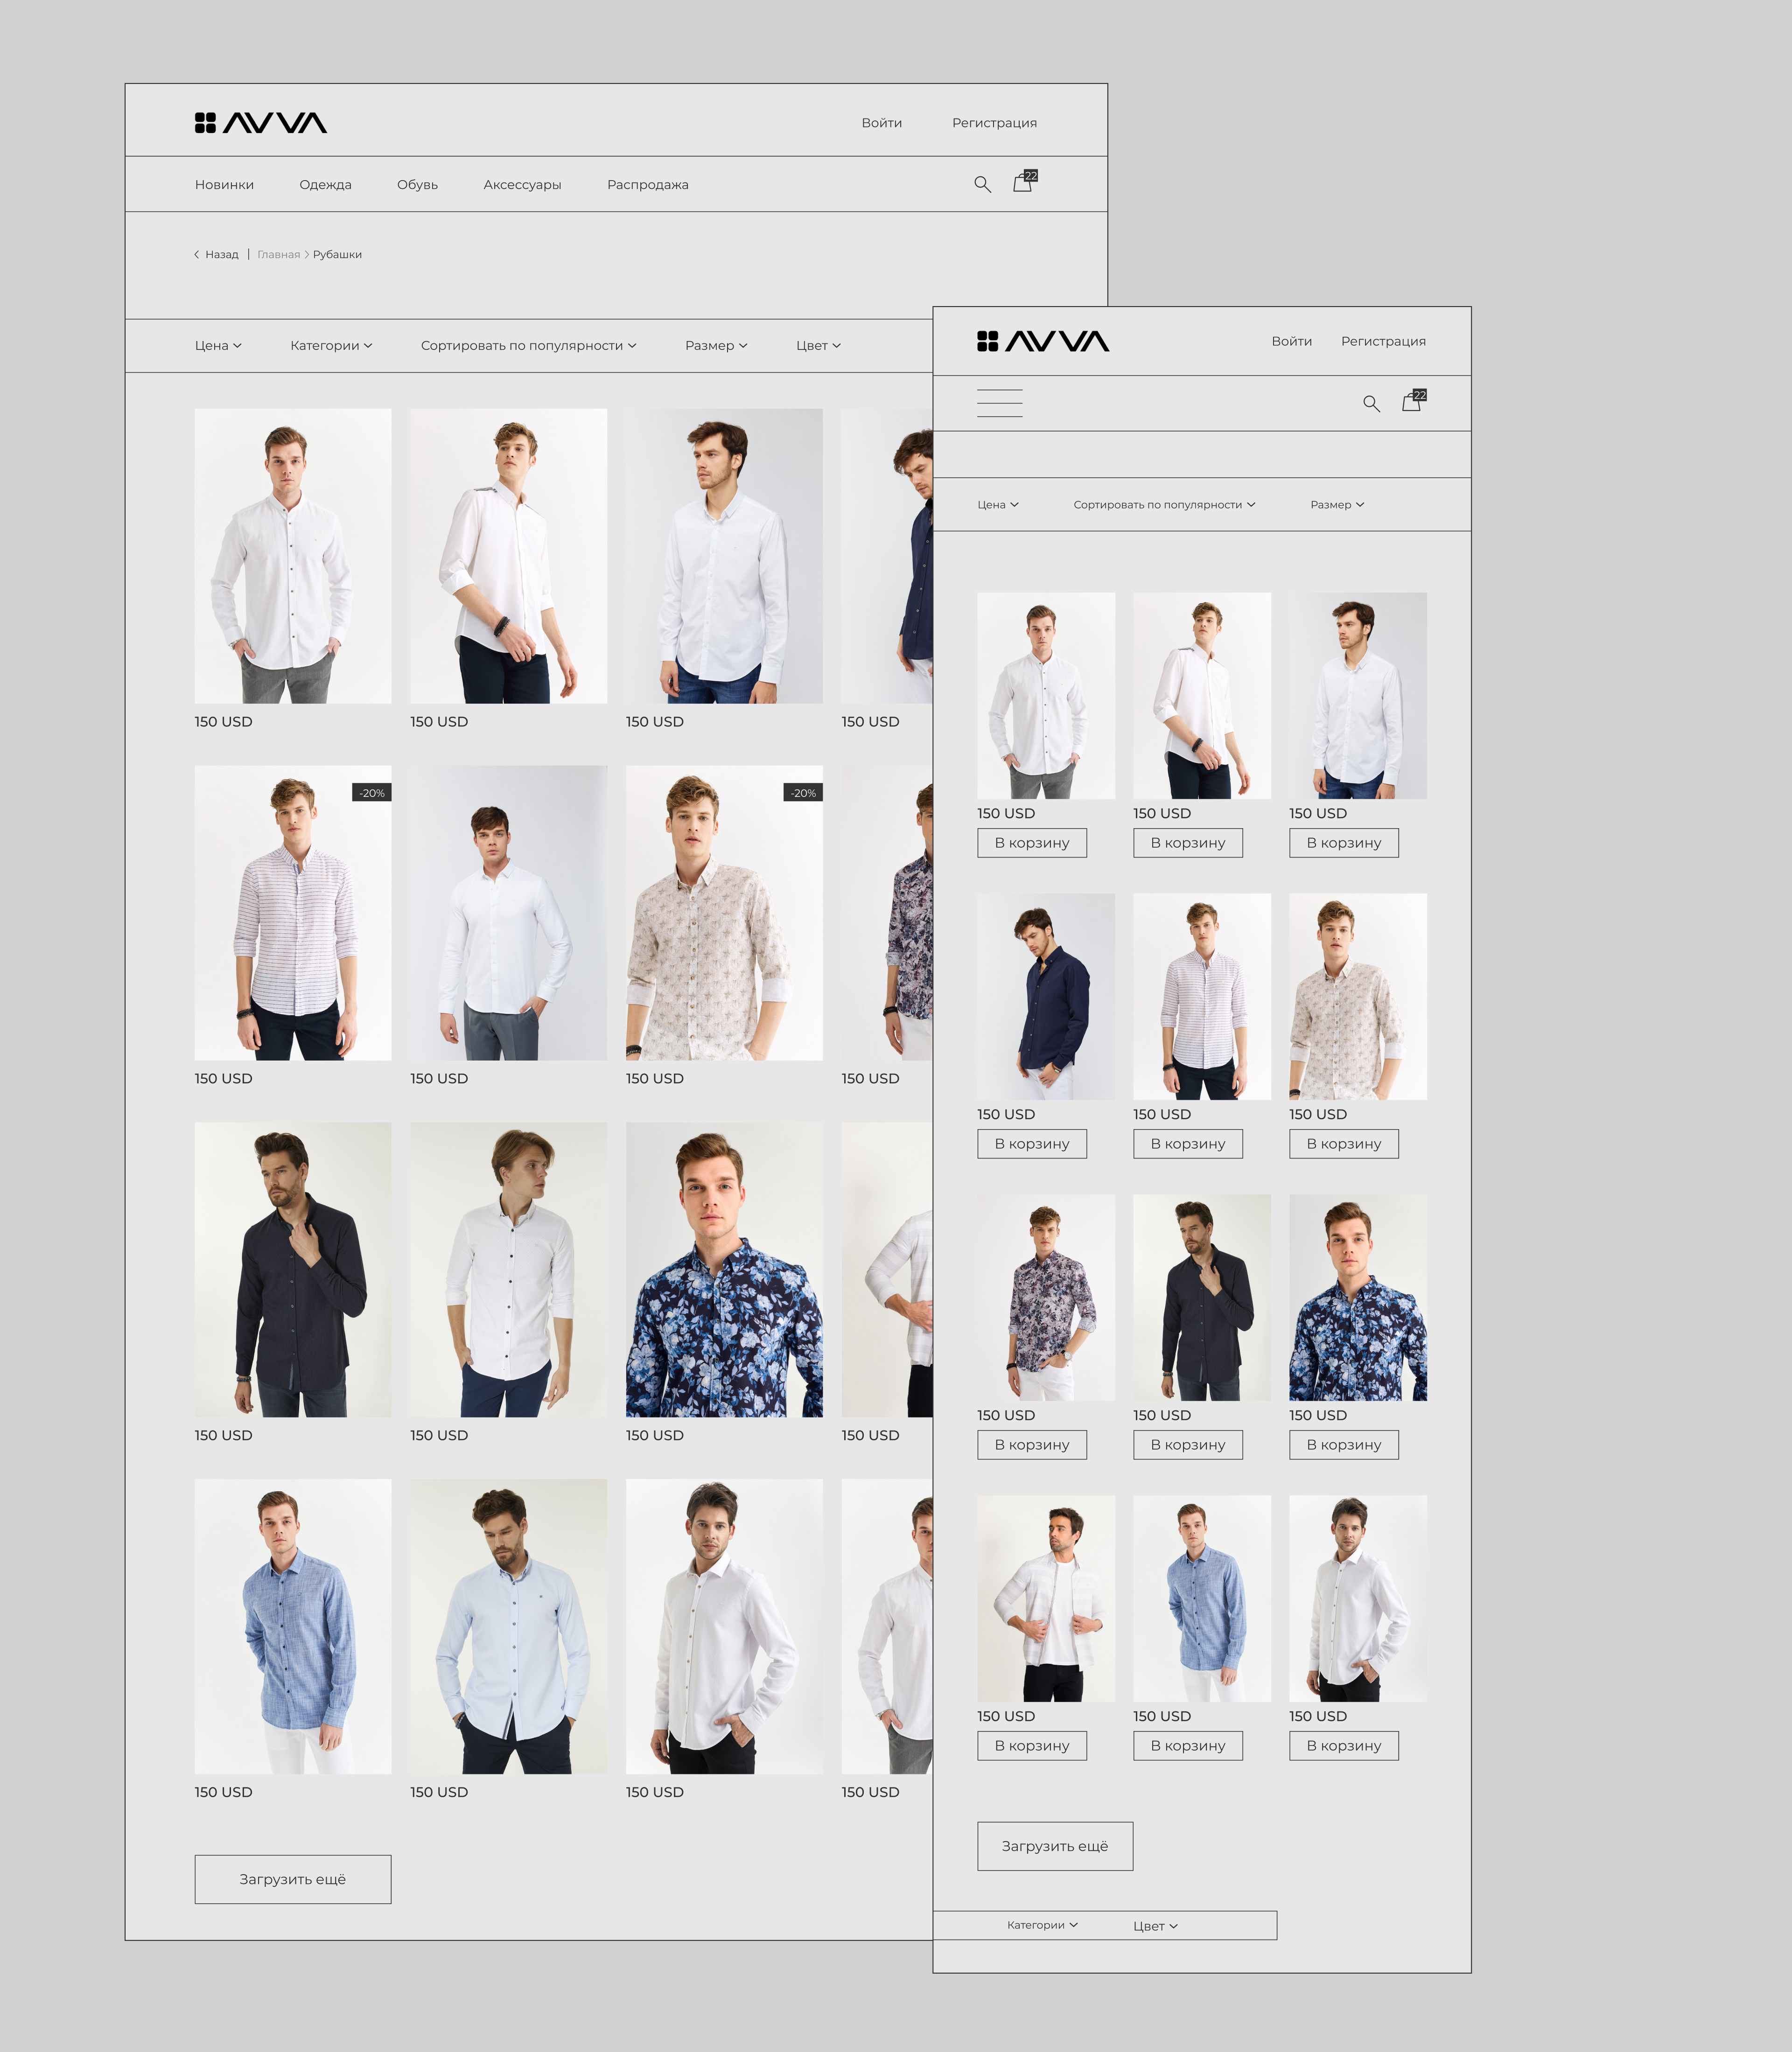Open the shopping cart in desktop layout
Image resolution: width=1792 pixels, height=2052 pixels.
click(x=1025, y=181)
